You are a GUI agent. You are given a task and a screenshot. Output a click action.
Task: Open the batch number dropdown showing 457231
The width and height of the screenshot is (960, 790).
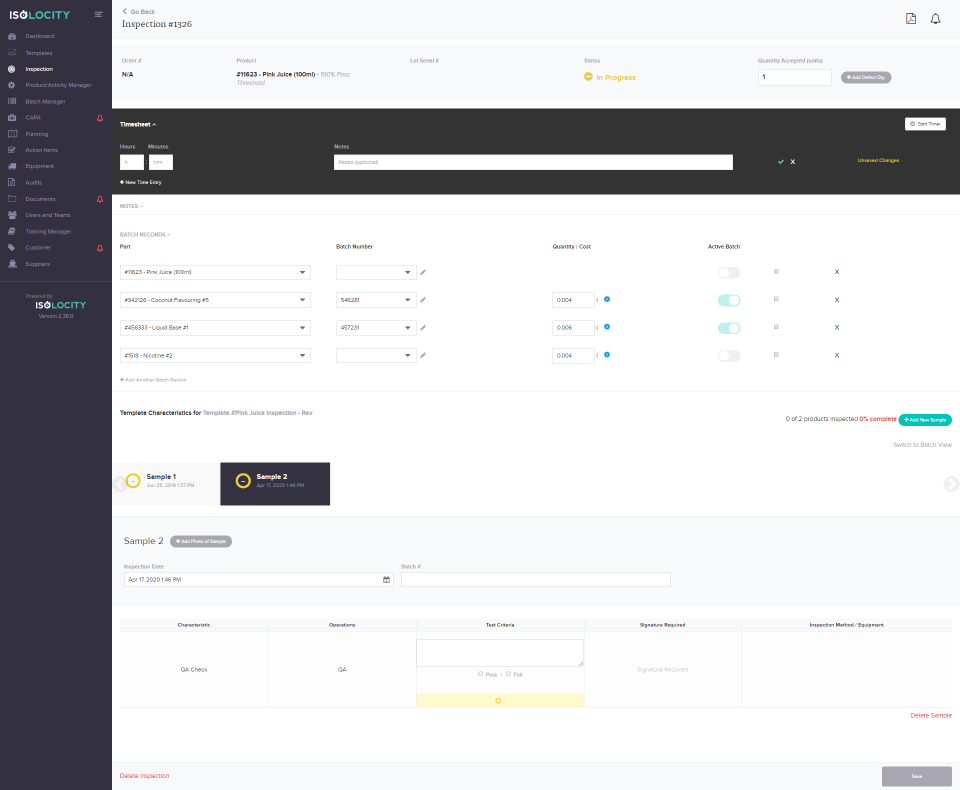tap(377, 328)
